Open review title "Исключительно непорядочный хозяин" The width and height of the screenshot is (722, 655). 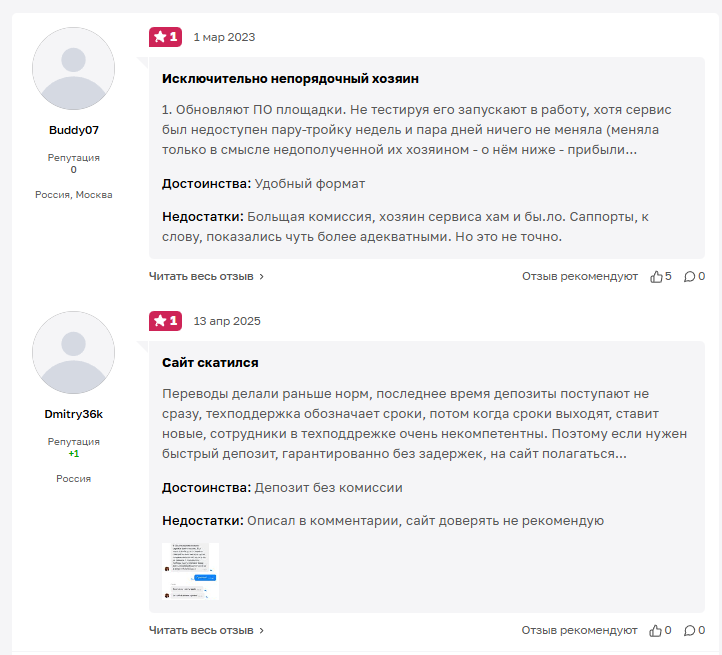(x=290, y=78)
